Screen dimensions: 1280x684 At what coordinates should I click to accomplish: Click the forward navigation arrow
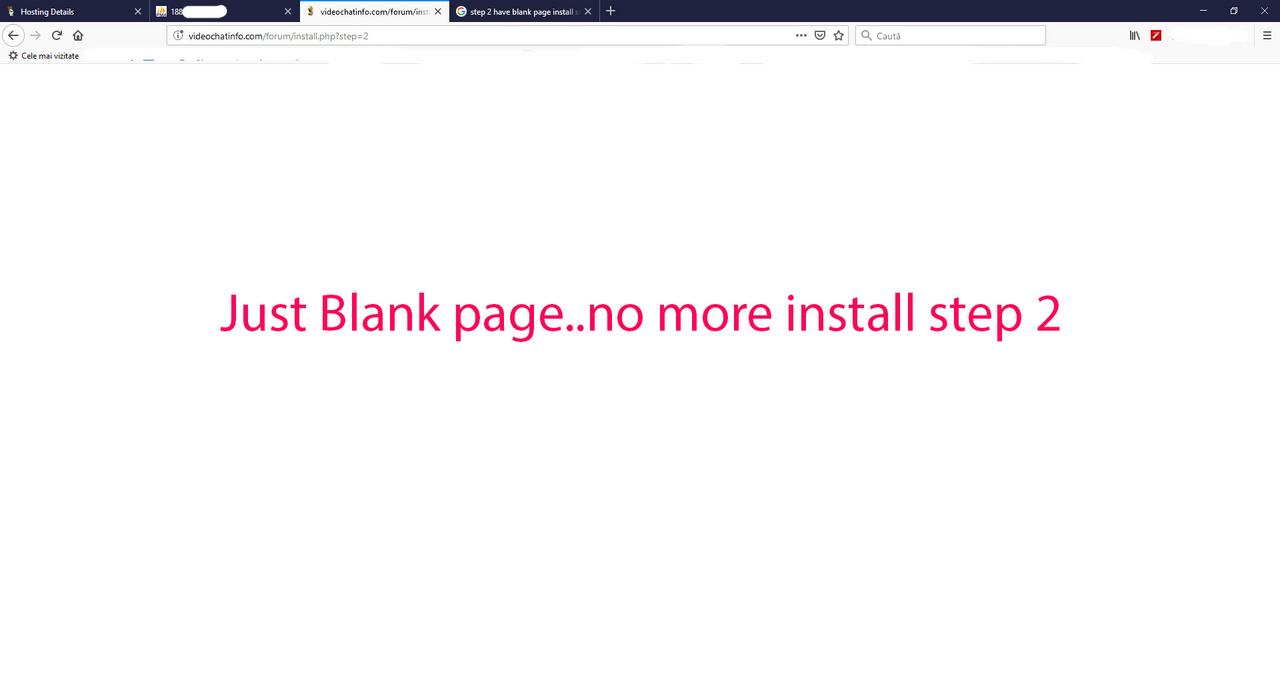pos(35,35)
